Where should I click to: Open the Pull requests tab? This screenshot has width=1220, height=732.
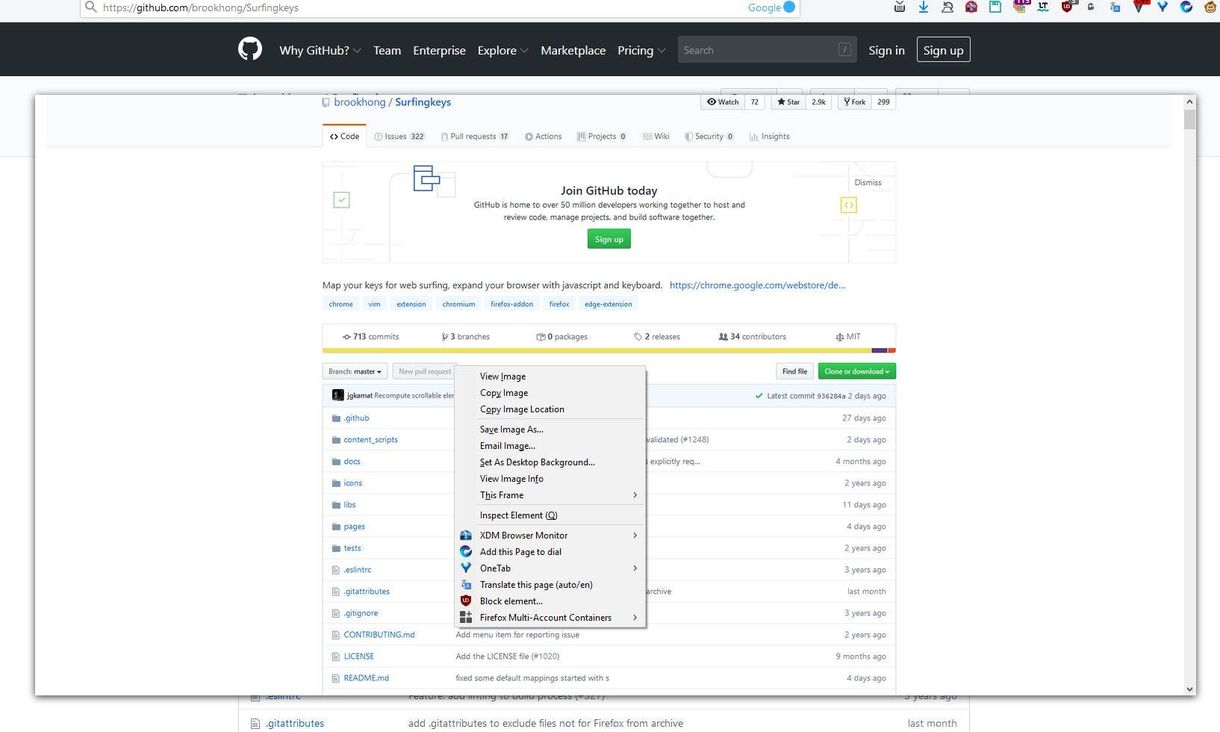[x=474, y=136]
